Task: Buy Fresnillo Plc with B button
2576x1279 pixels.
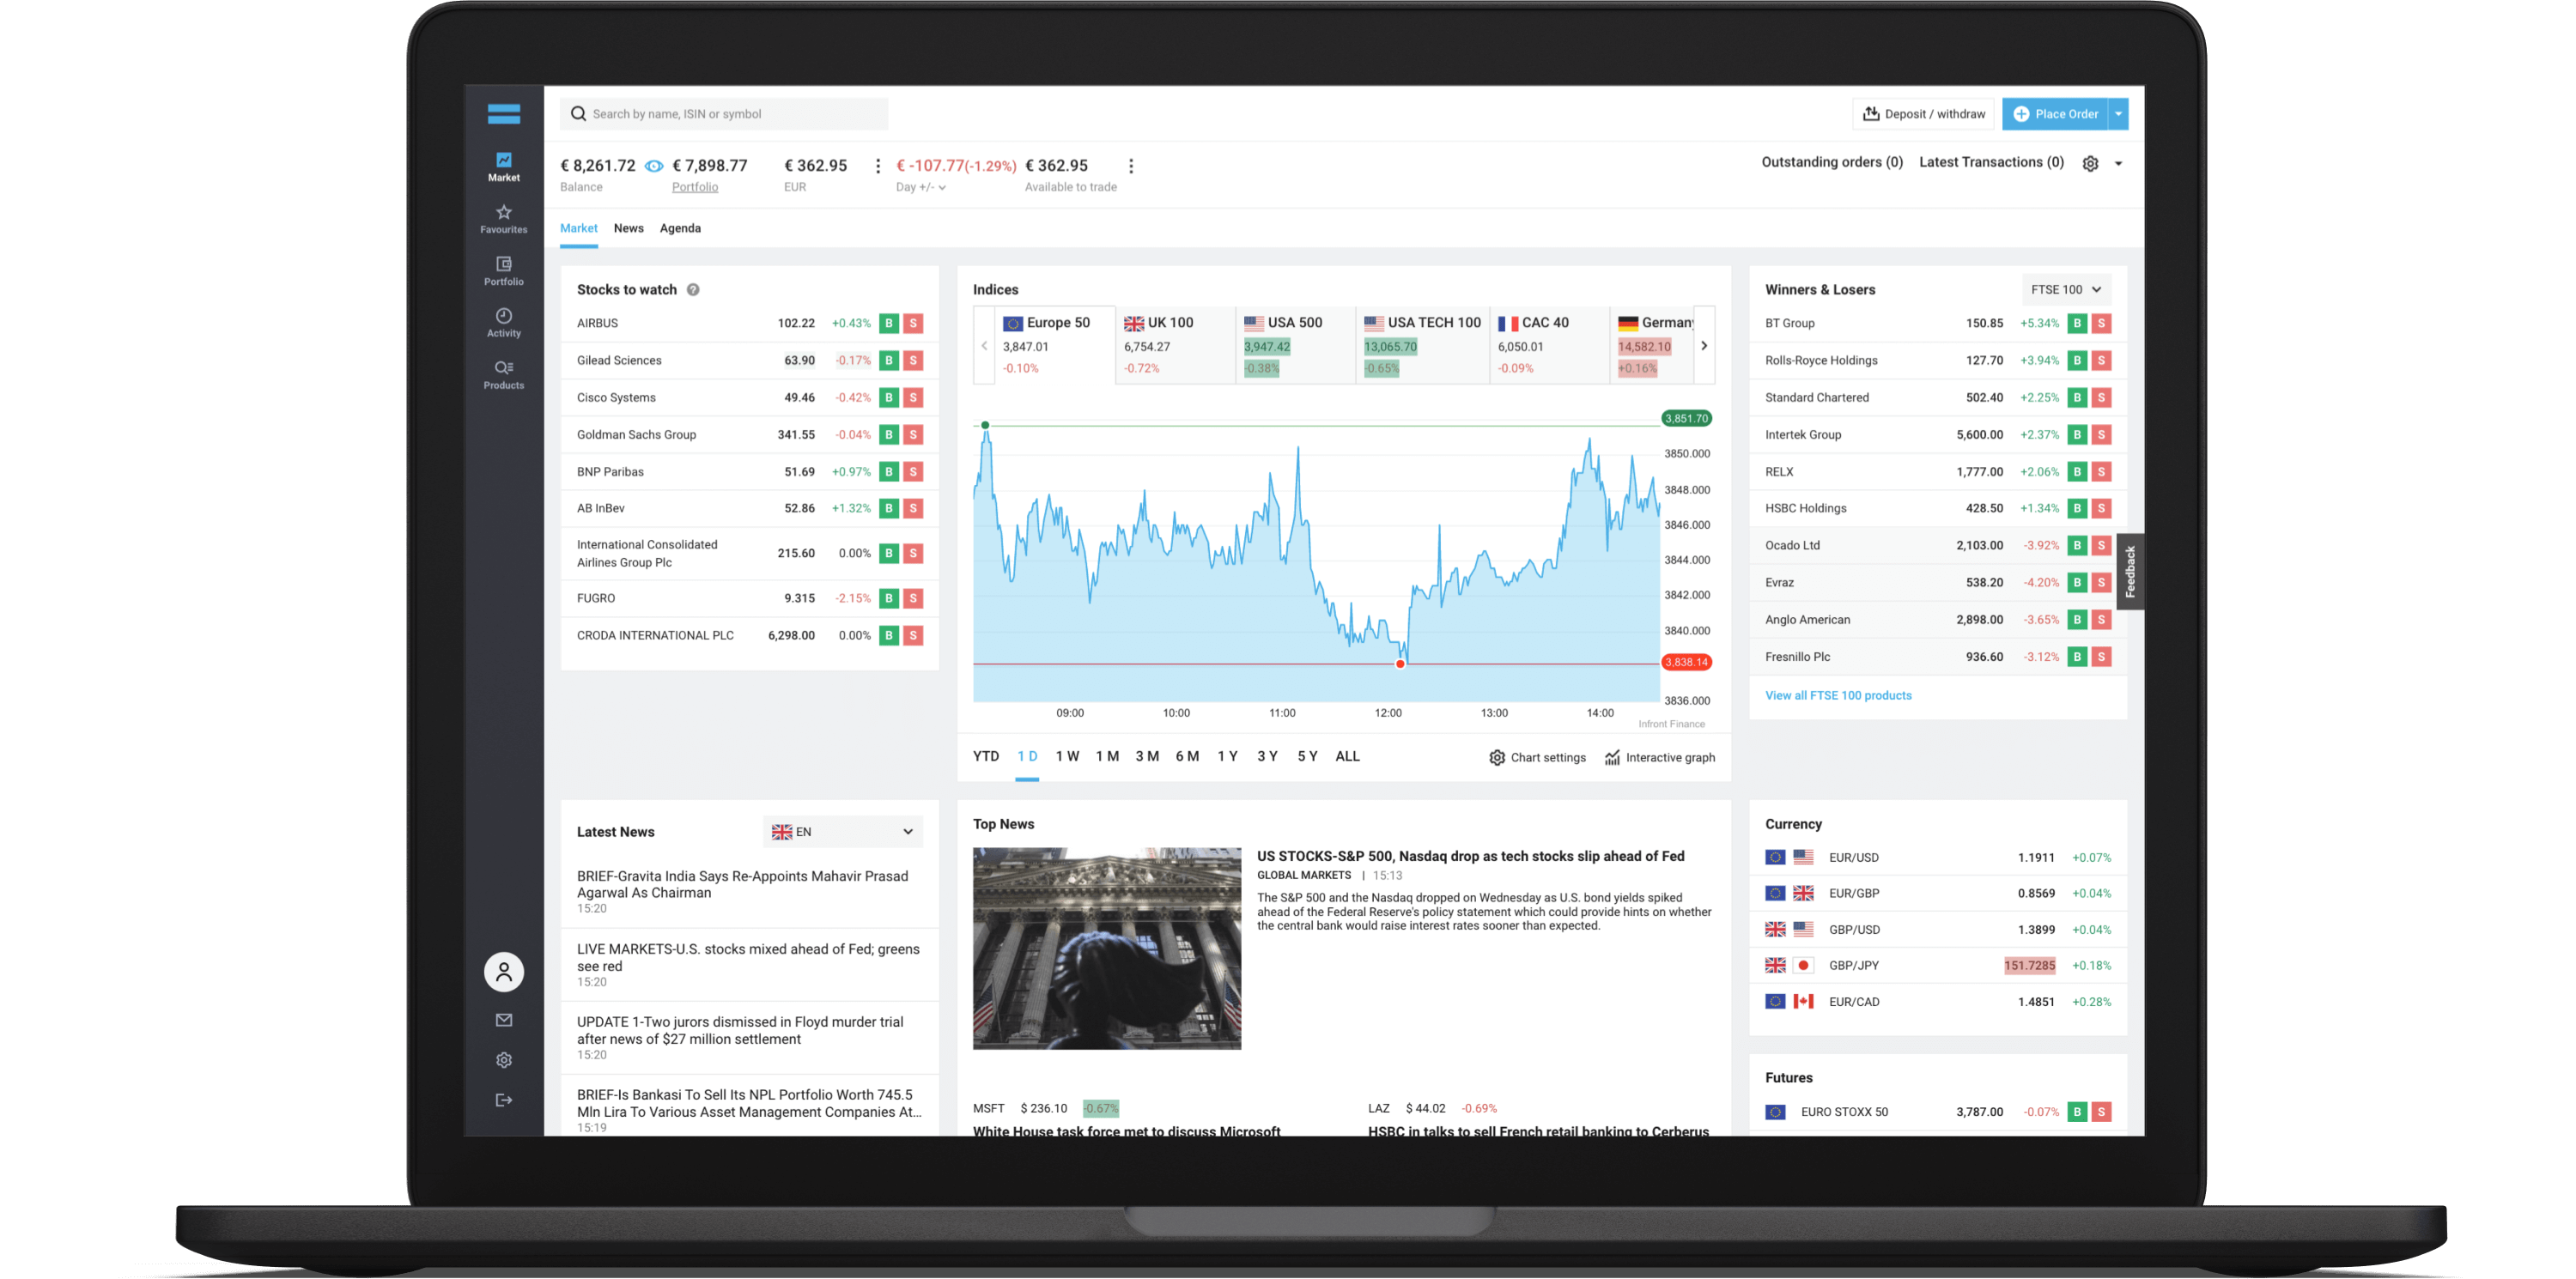Action: click(2077, 657)
